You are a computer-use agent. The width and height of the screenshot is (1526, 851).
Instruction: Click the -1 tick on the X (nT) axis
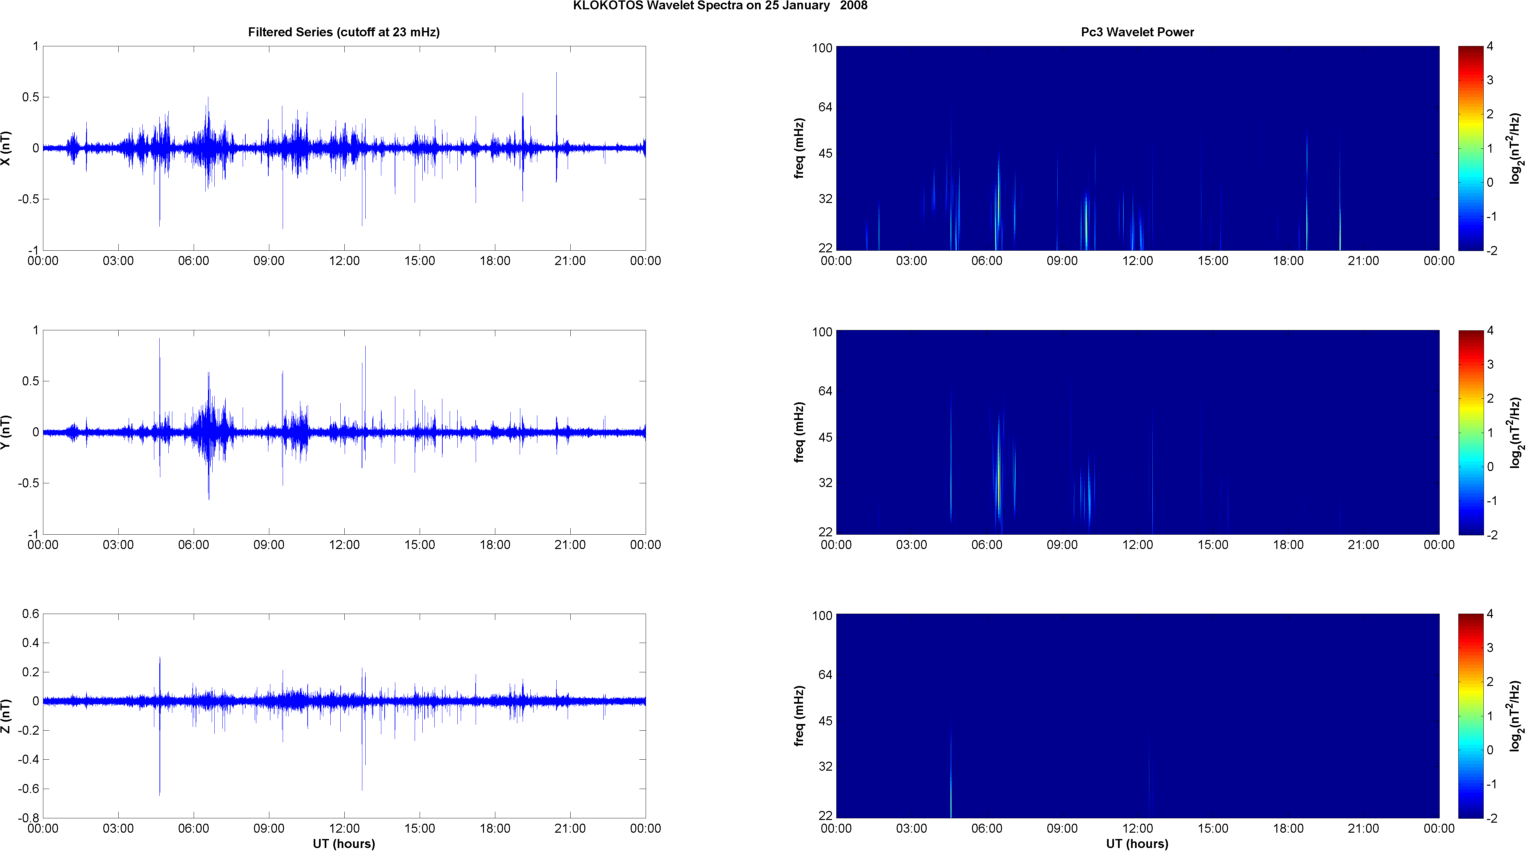[x=34, y=251]
